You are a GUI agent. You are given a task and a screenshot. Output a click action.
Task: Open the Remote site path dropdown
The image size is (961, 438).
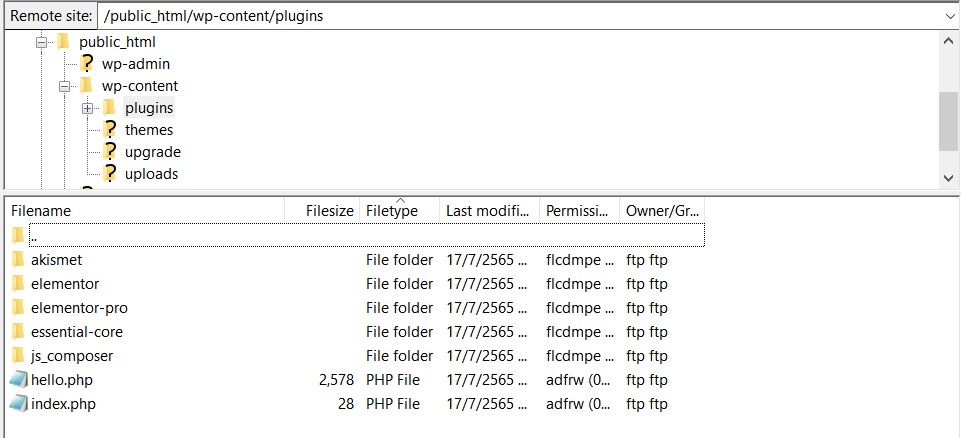[948, 16]
